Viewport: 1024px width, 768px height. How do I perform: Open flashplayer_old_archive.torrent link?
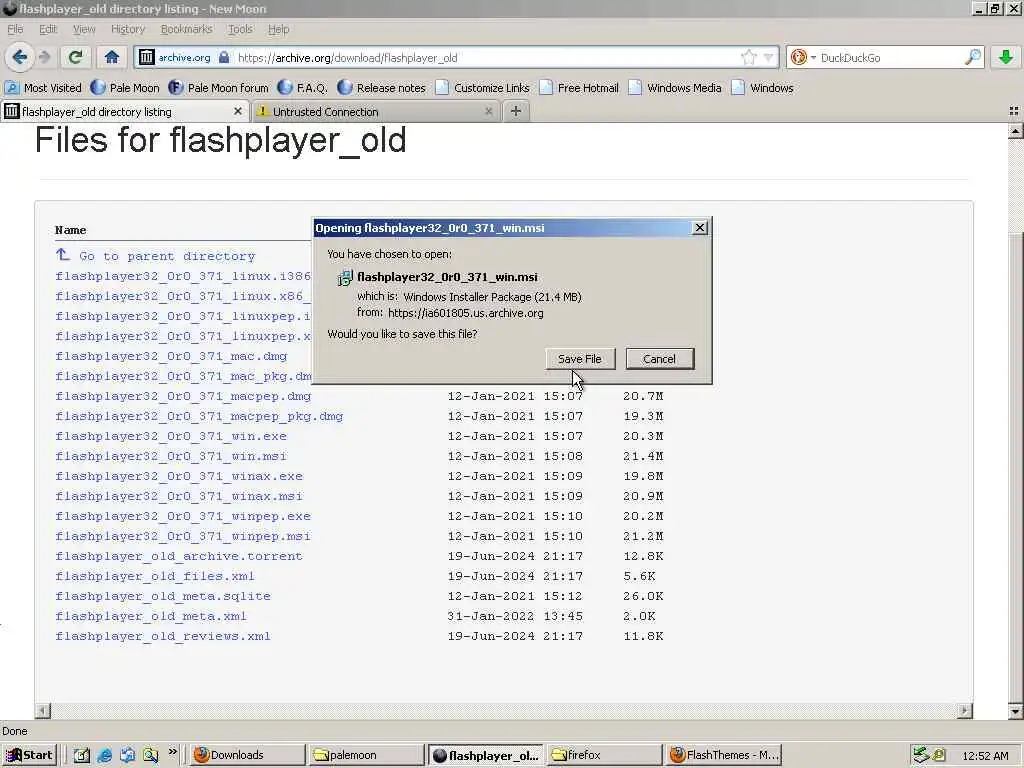pyautogui.click(x=179, y=556)
